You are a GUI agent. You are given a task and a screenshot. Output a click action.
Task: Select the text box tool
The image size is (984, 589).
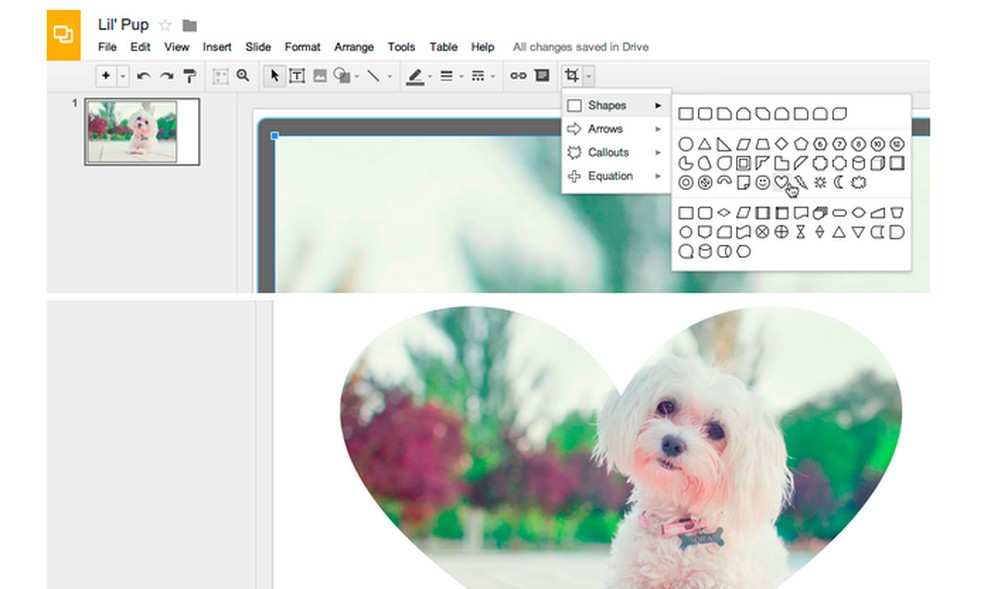click(x=297, y=75)
